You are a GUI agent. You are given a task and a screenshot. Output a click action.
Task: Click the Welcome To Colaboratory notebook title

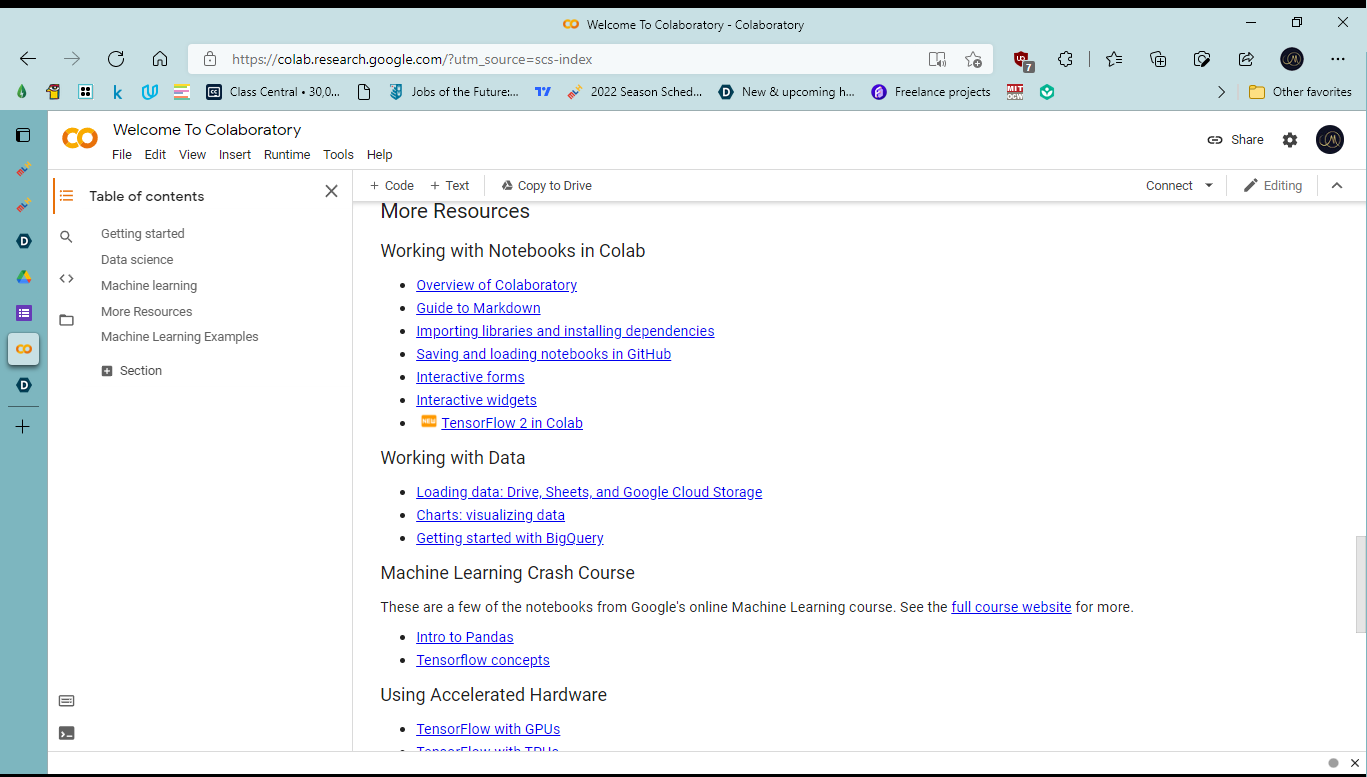[x=207, y=130]
